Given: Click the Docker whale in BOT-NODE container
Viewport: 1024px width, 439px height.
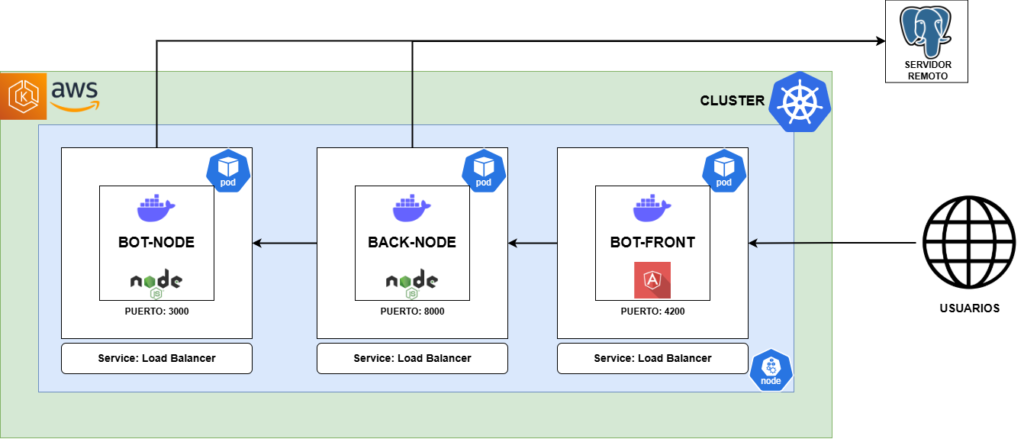Looking at the screenshot, I should 156,209.
